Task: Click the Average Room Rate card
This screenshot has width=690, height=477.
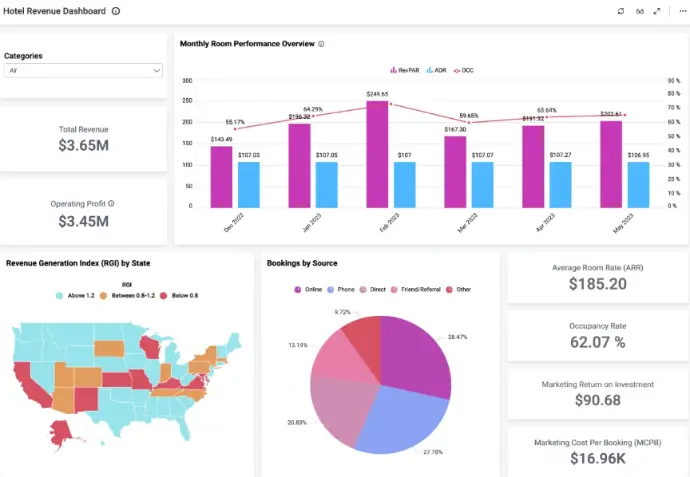Action: tap(597, 277)
